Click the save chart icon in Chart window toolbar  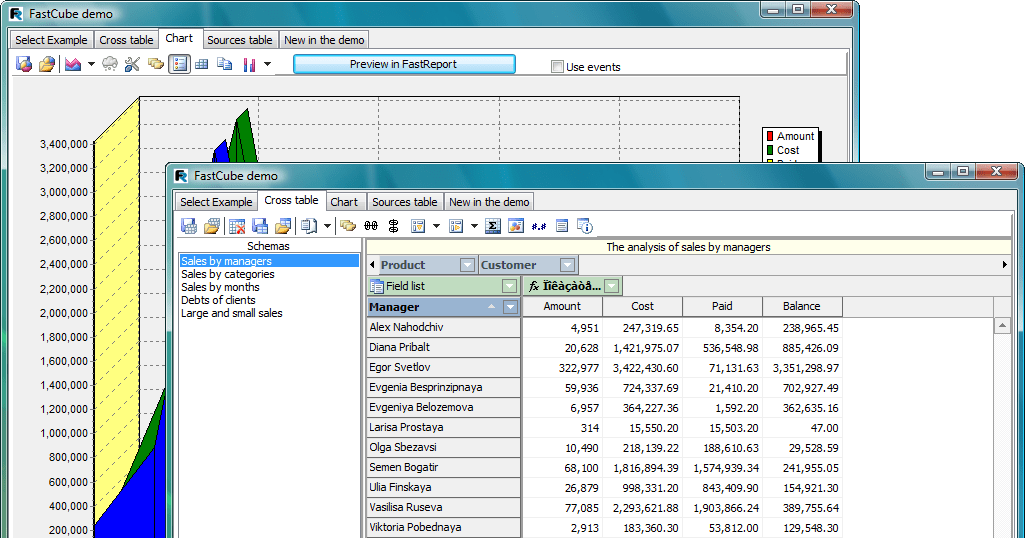(24, 64)
